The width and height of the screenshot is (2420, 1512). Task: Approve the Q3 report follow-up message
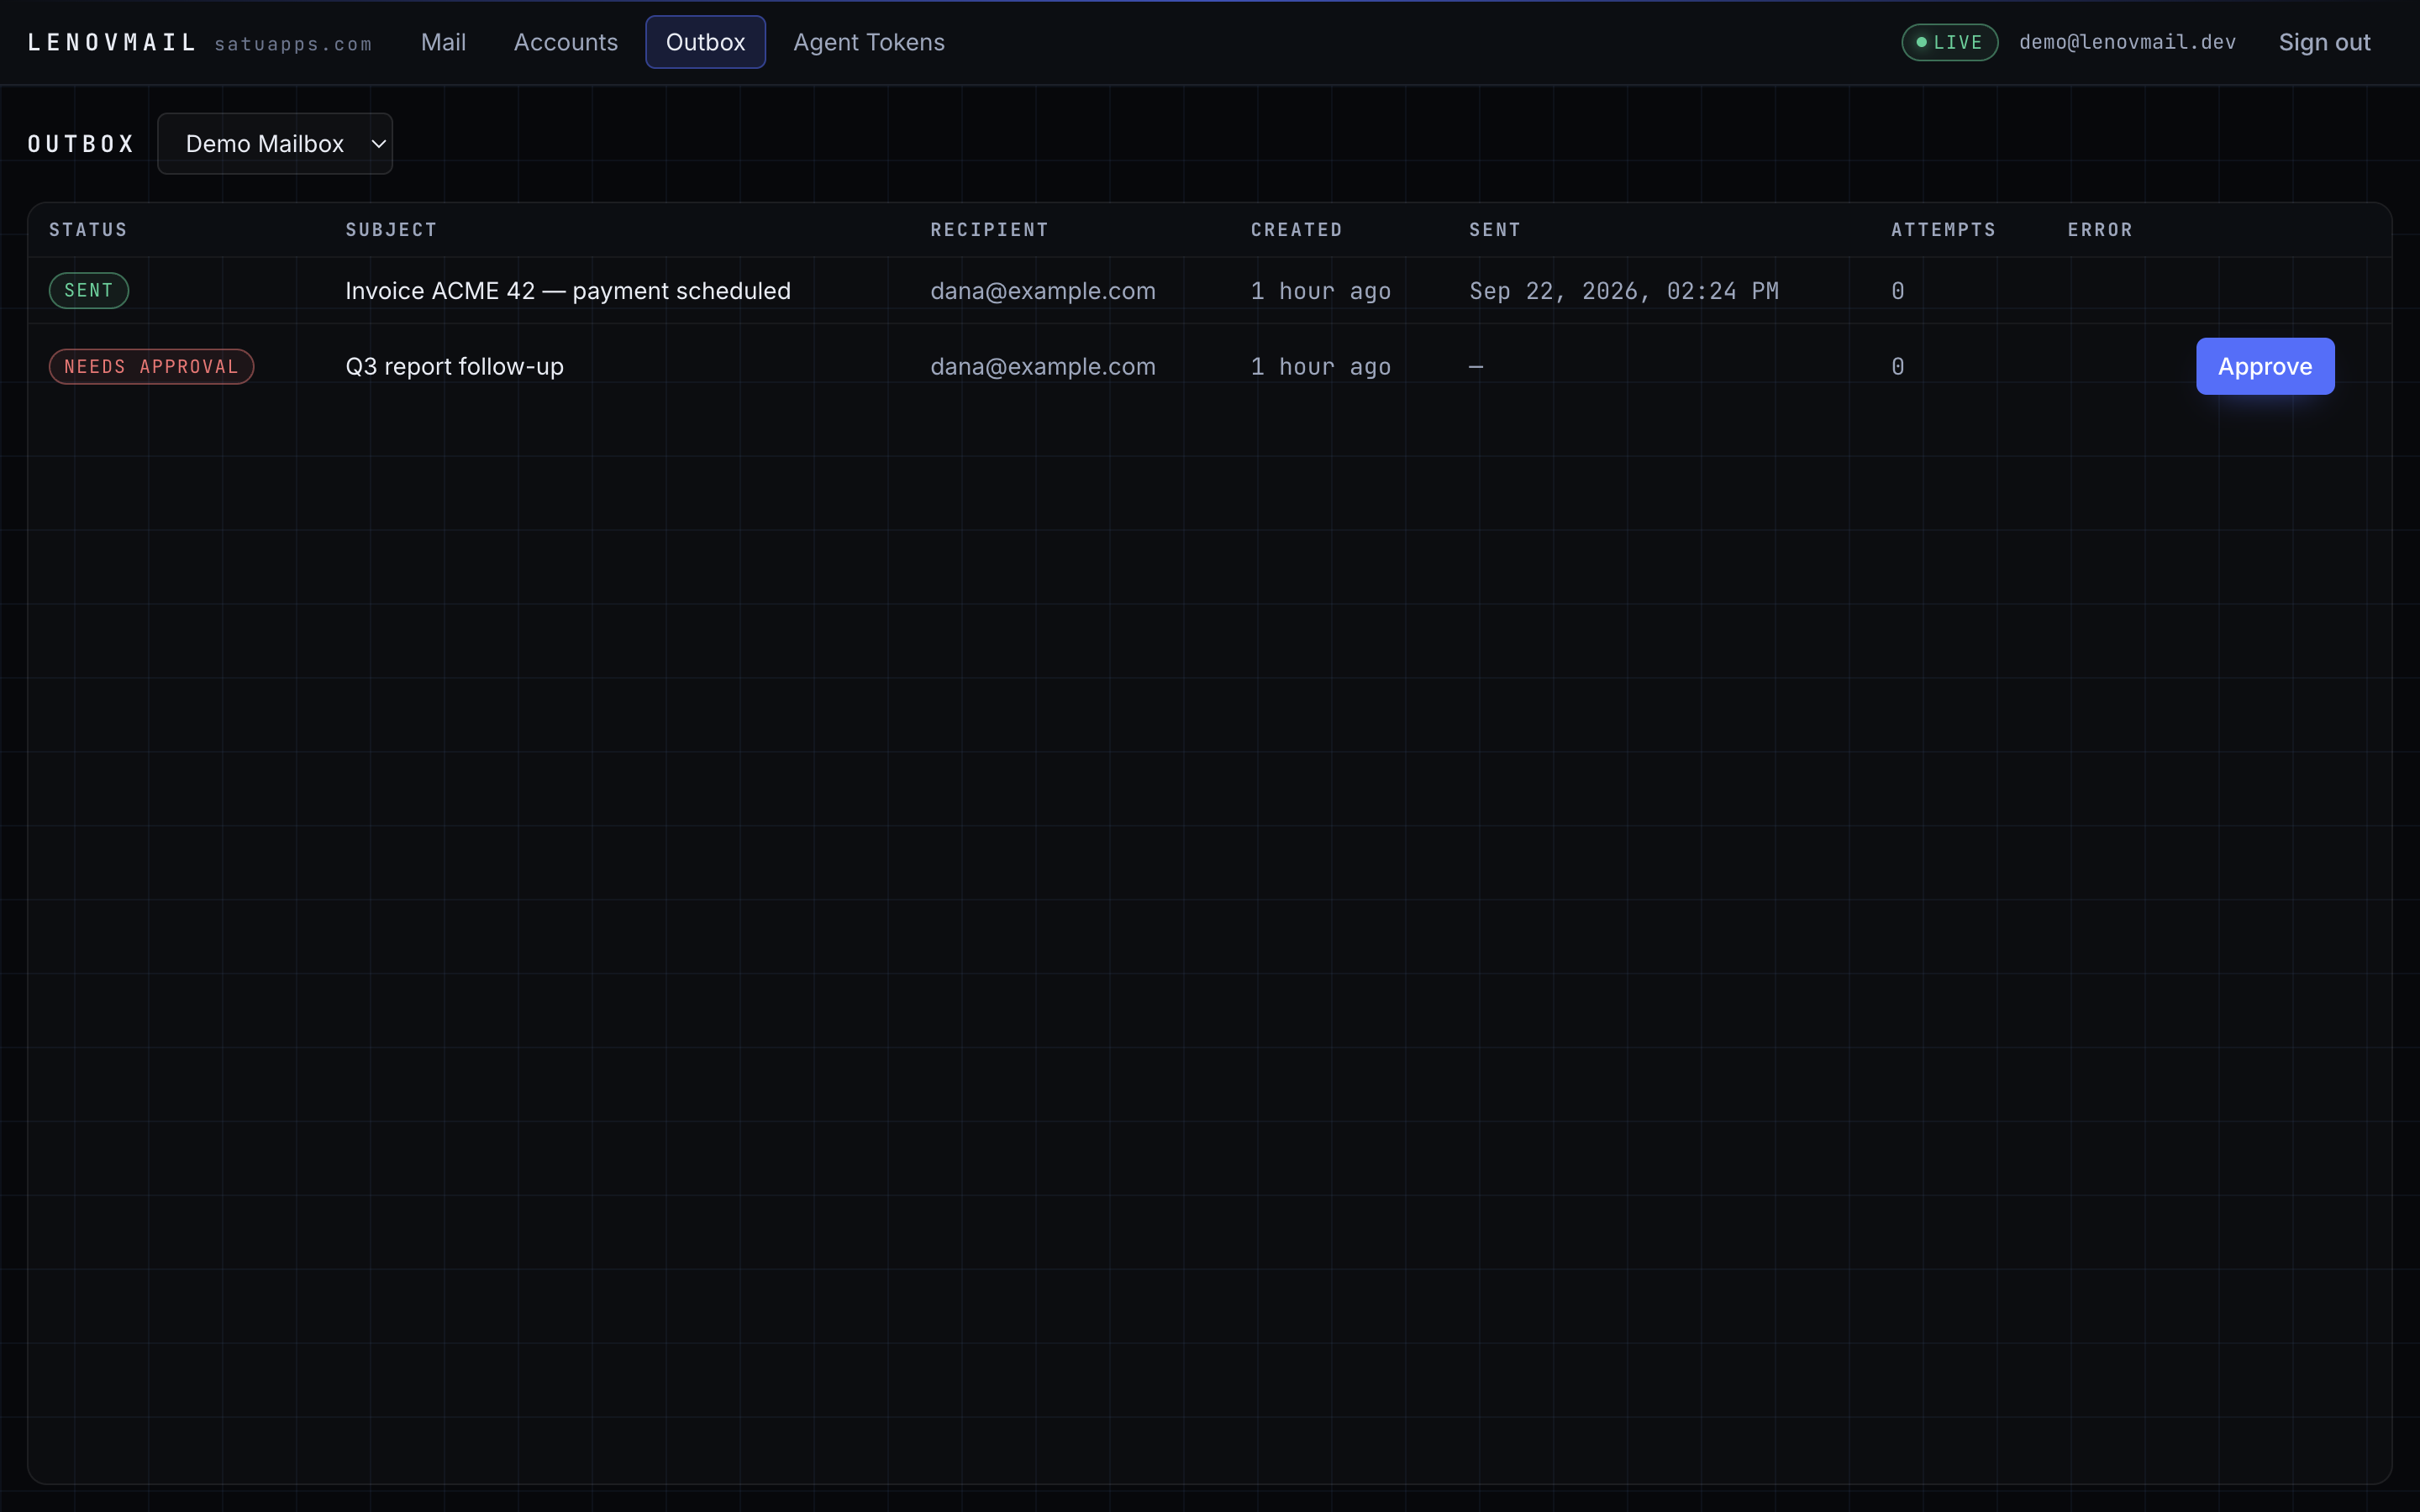[2265, 366]
